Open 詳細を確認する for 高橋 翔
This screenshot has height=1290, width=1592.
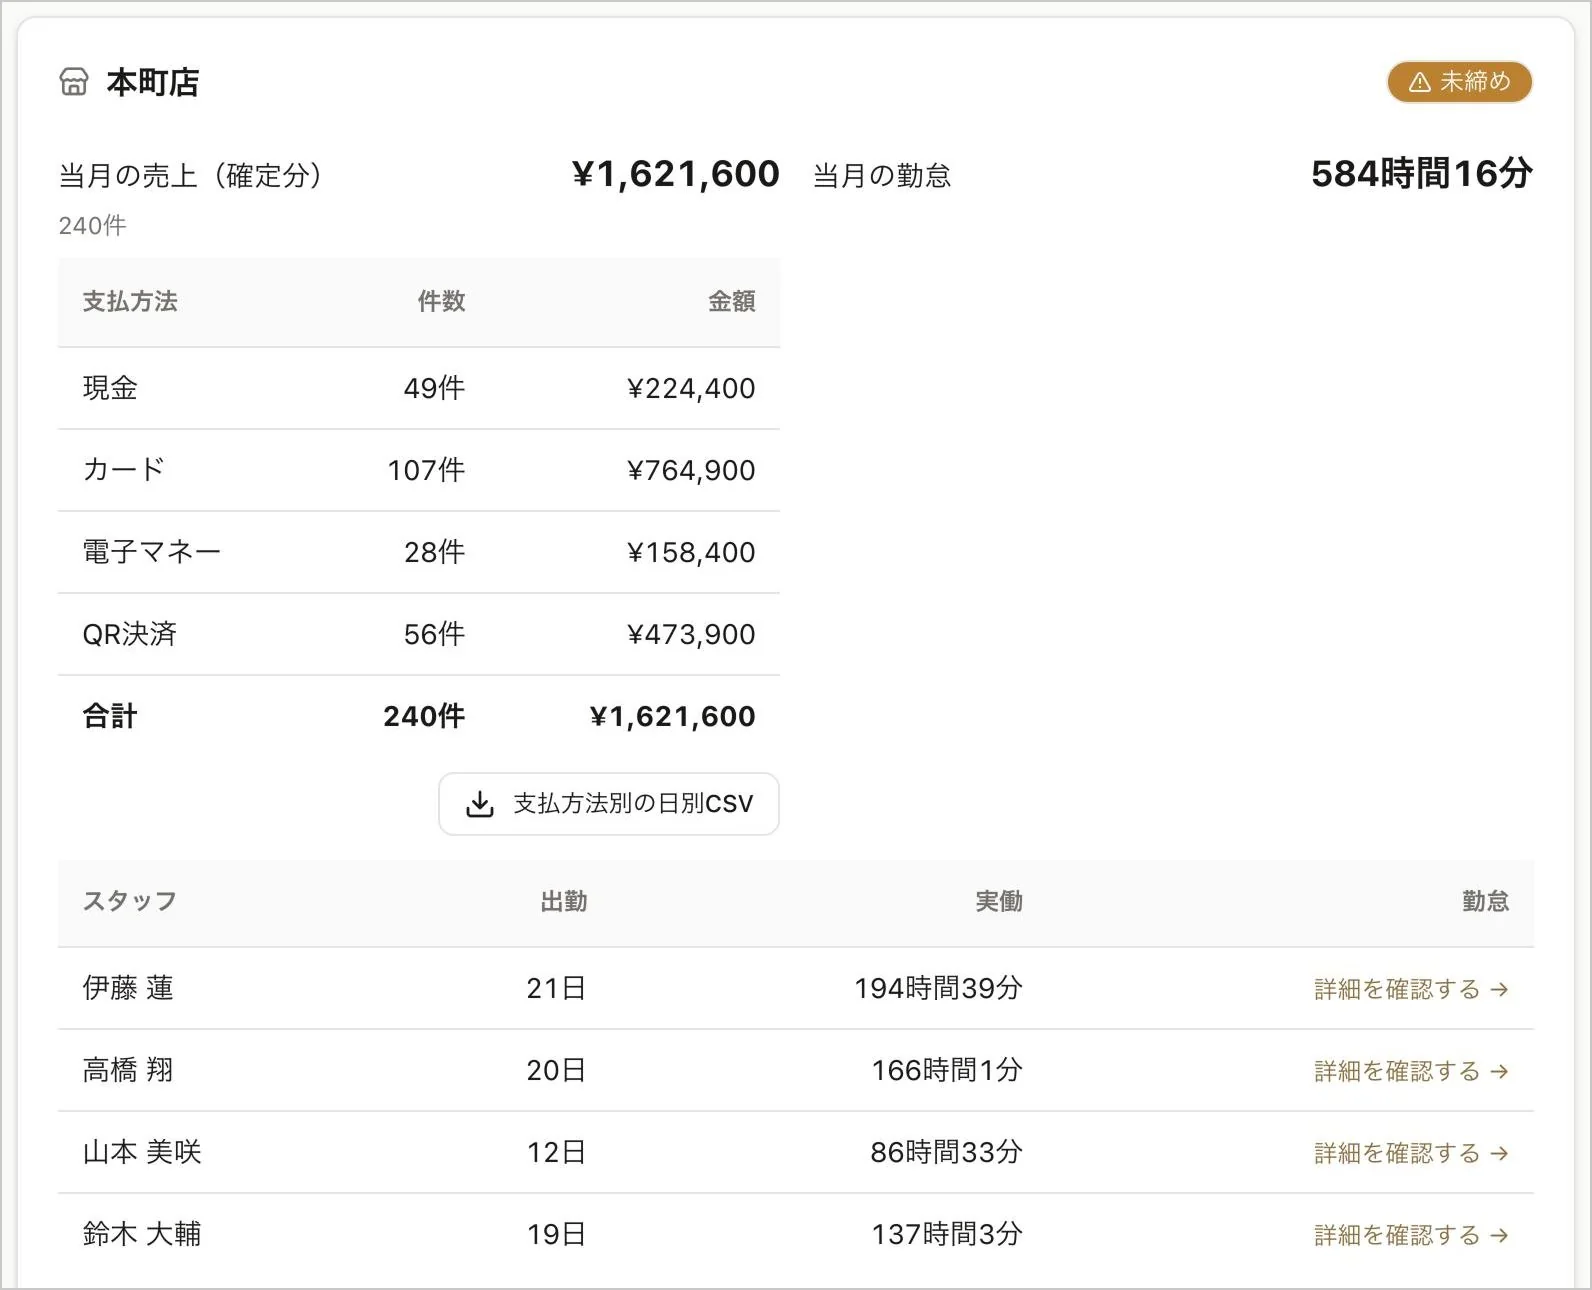click(x=1411, y=1072)
